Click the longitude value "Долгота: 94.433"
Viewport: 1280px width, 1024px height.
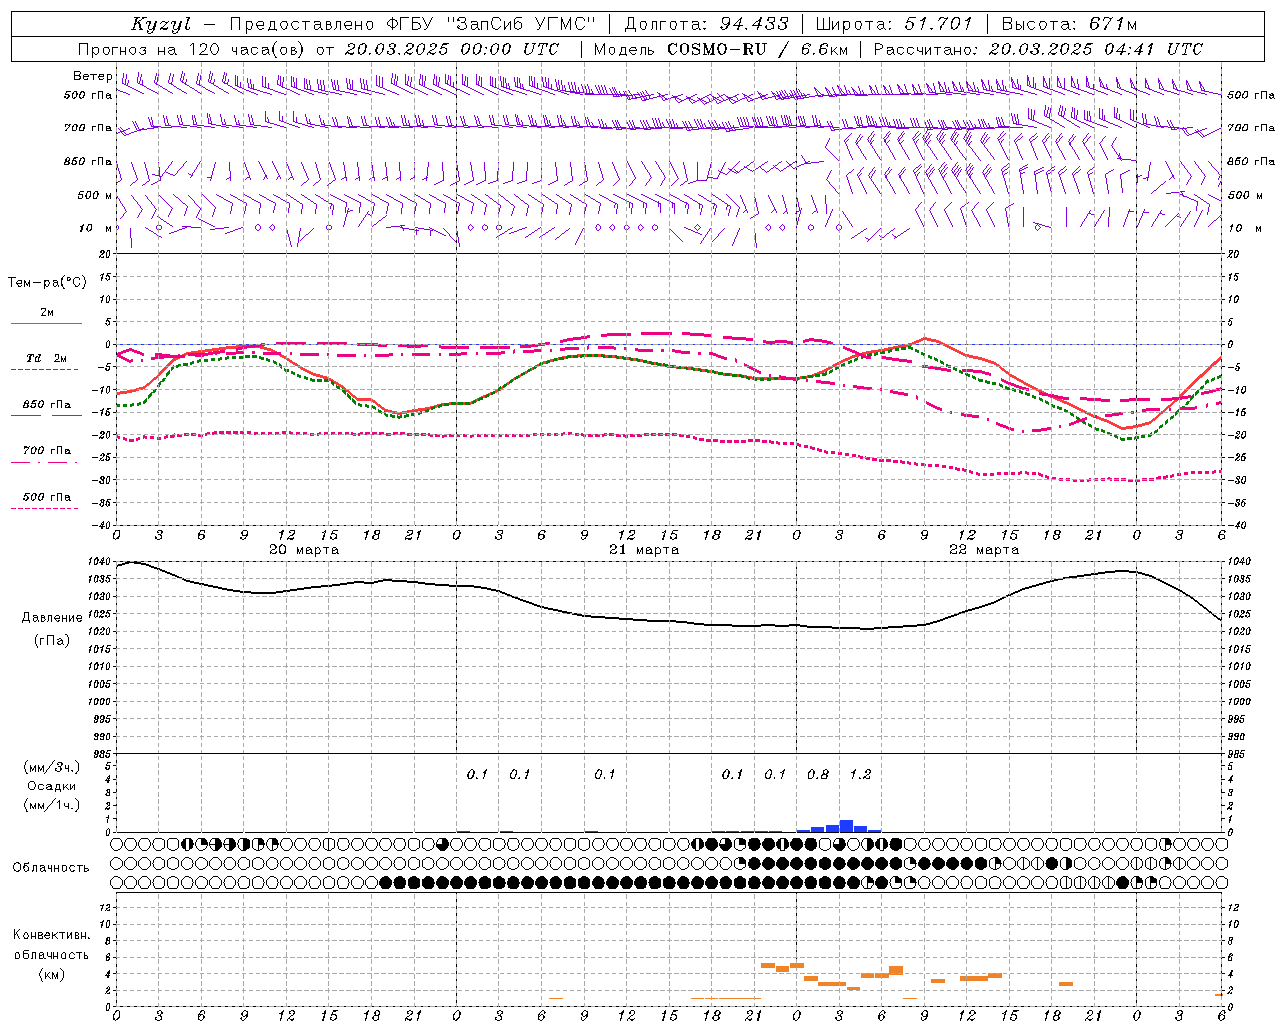point(706,24)
